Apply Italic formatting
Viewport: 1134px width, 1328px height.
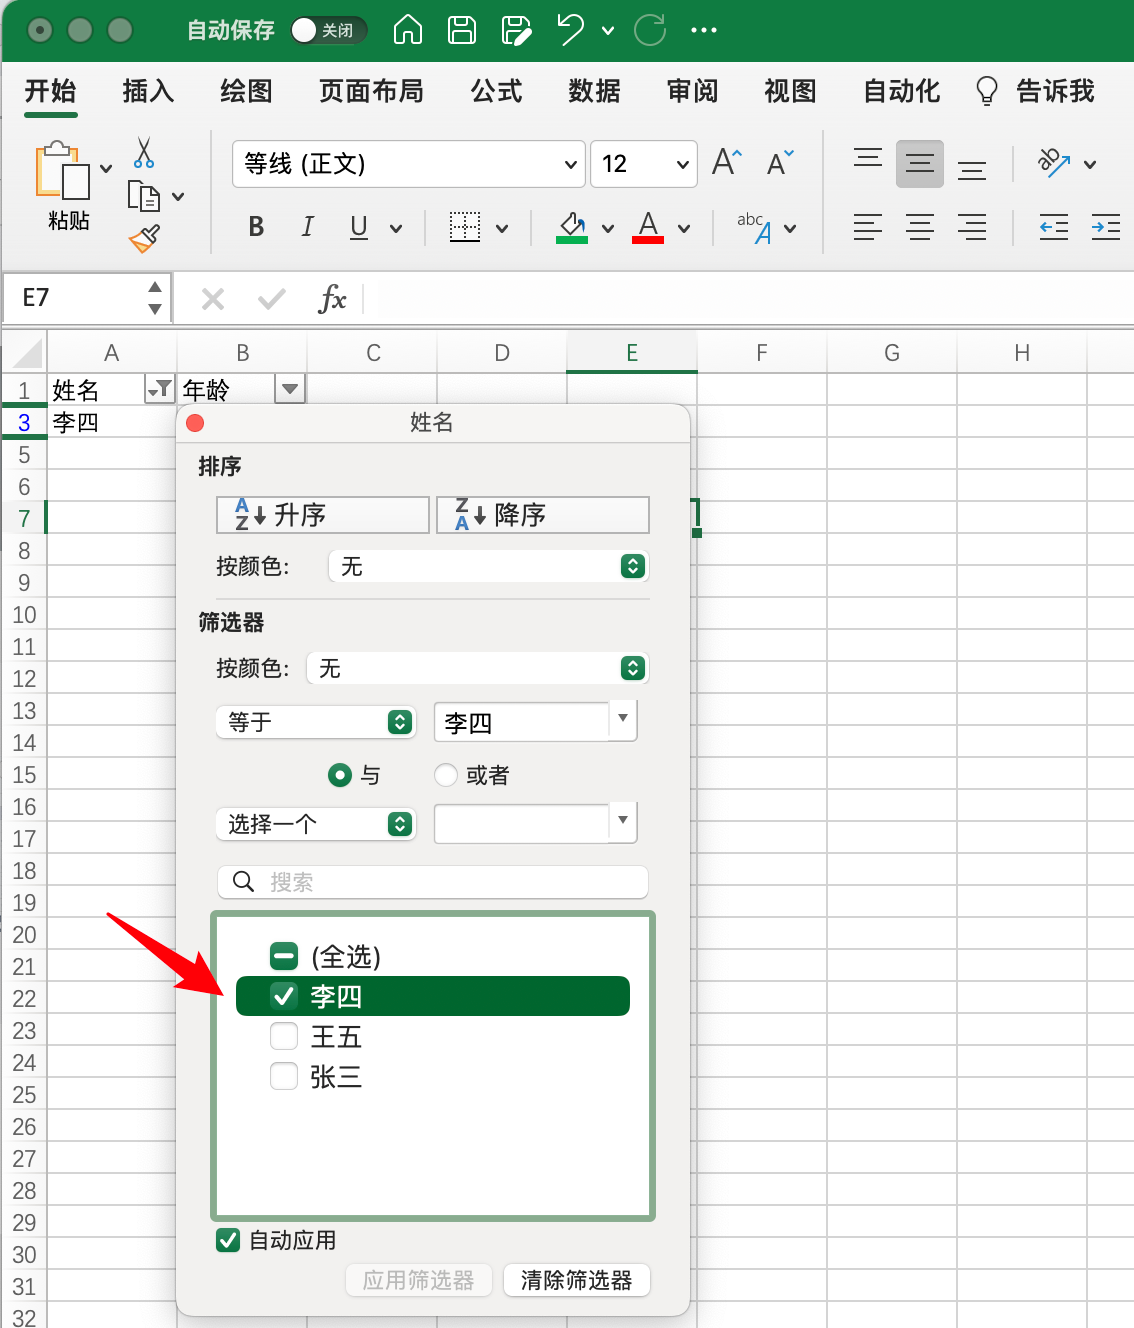pyautogui.click(x=307, y=227)
